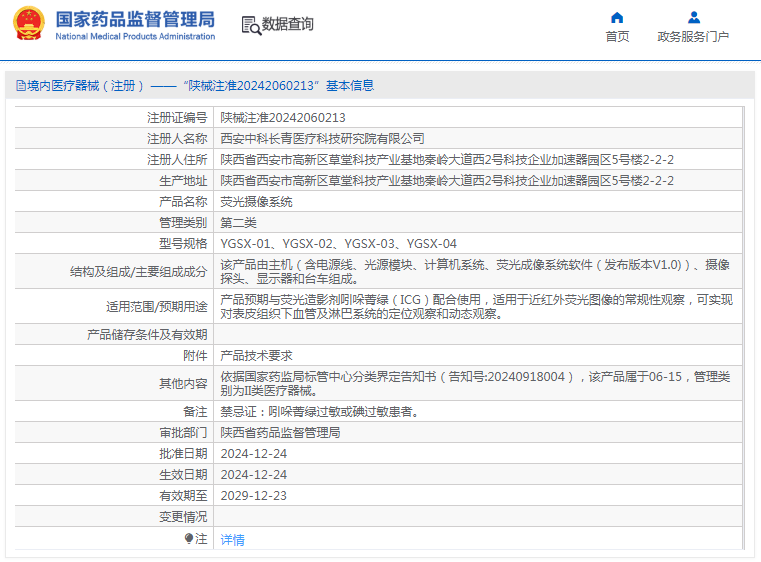
Task: Click management category 第二类
Action: pyautogui.click(x=238, y=223)
